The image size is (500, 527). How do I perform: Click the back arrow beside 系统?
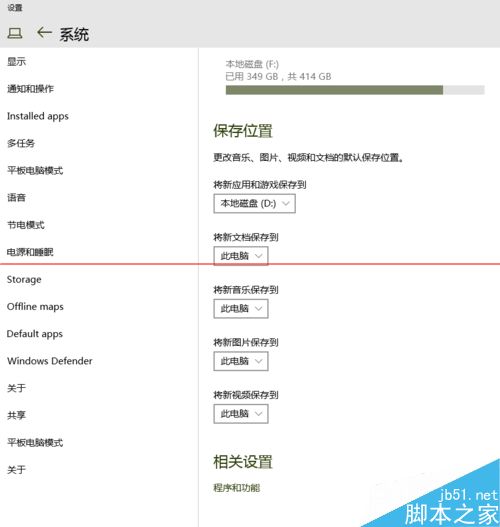44,33
